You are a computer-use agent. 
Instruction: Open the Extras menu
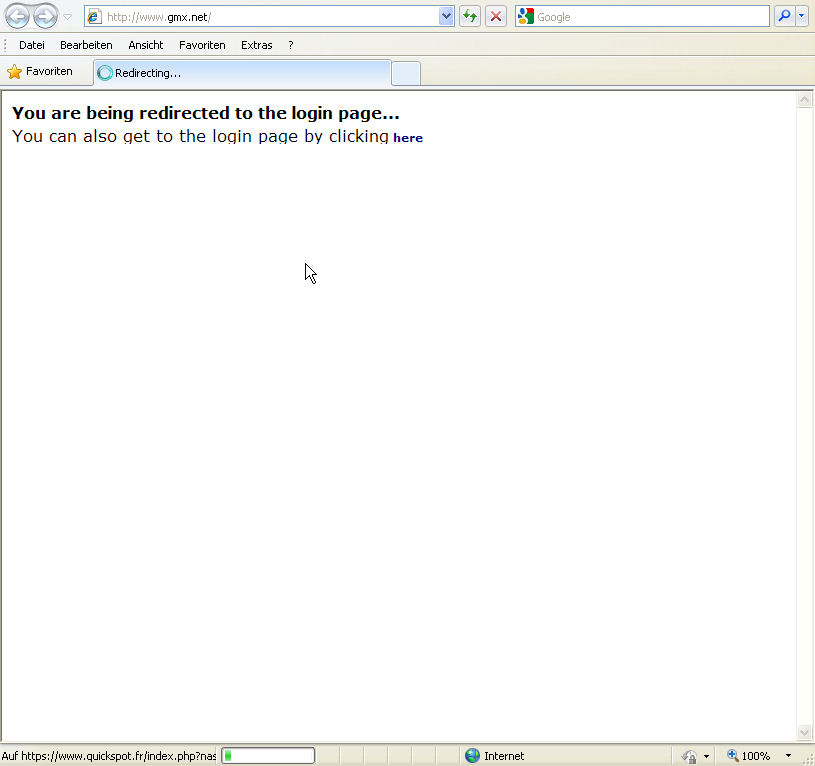pyautogui.click(x=257, y=45)
